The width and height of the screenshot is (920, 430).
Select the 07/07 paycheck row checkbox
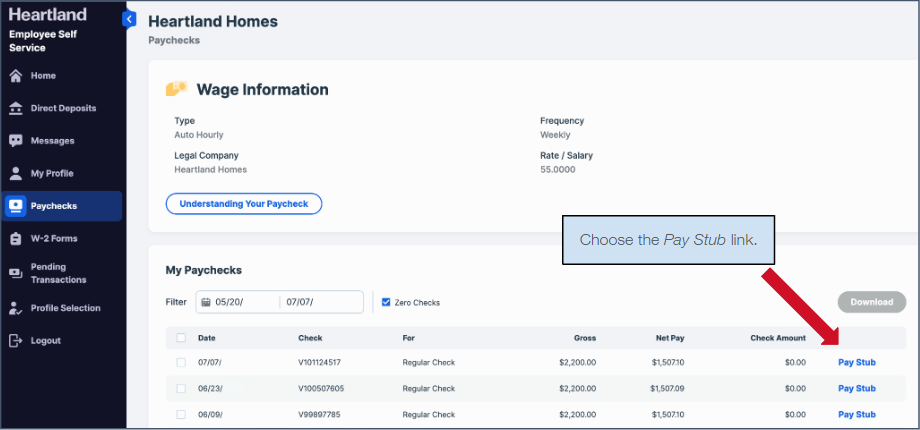[x=181, y=363]
